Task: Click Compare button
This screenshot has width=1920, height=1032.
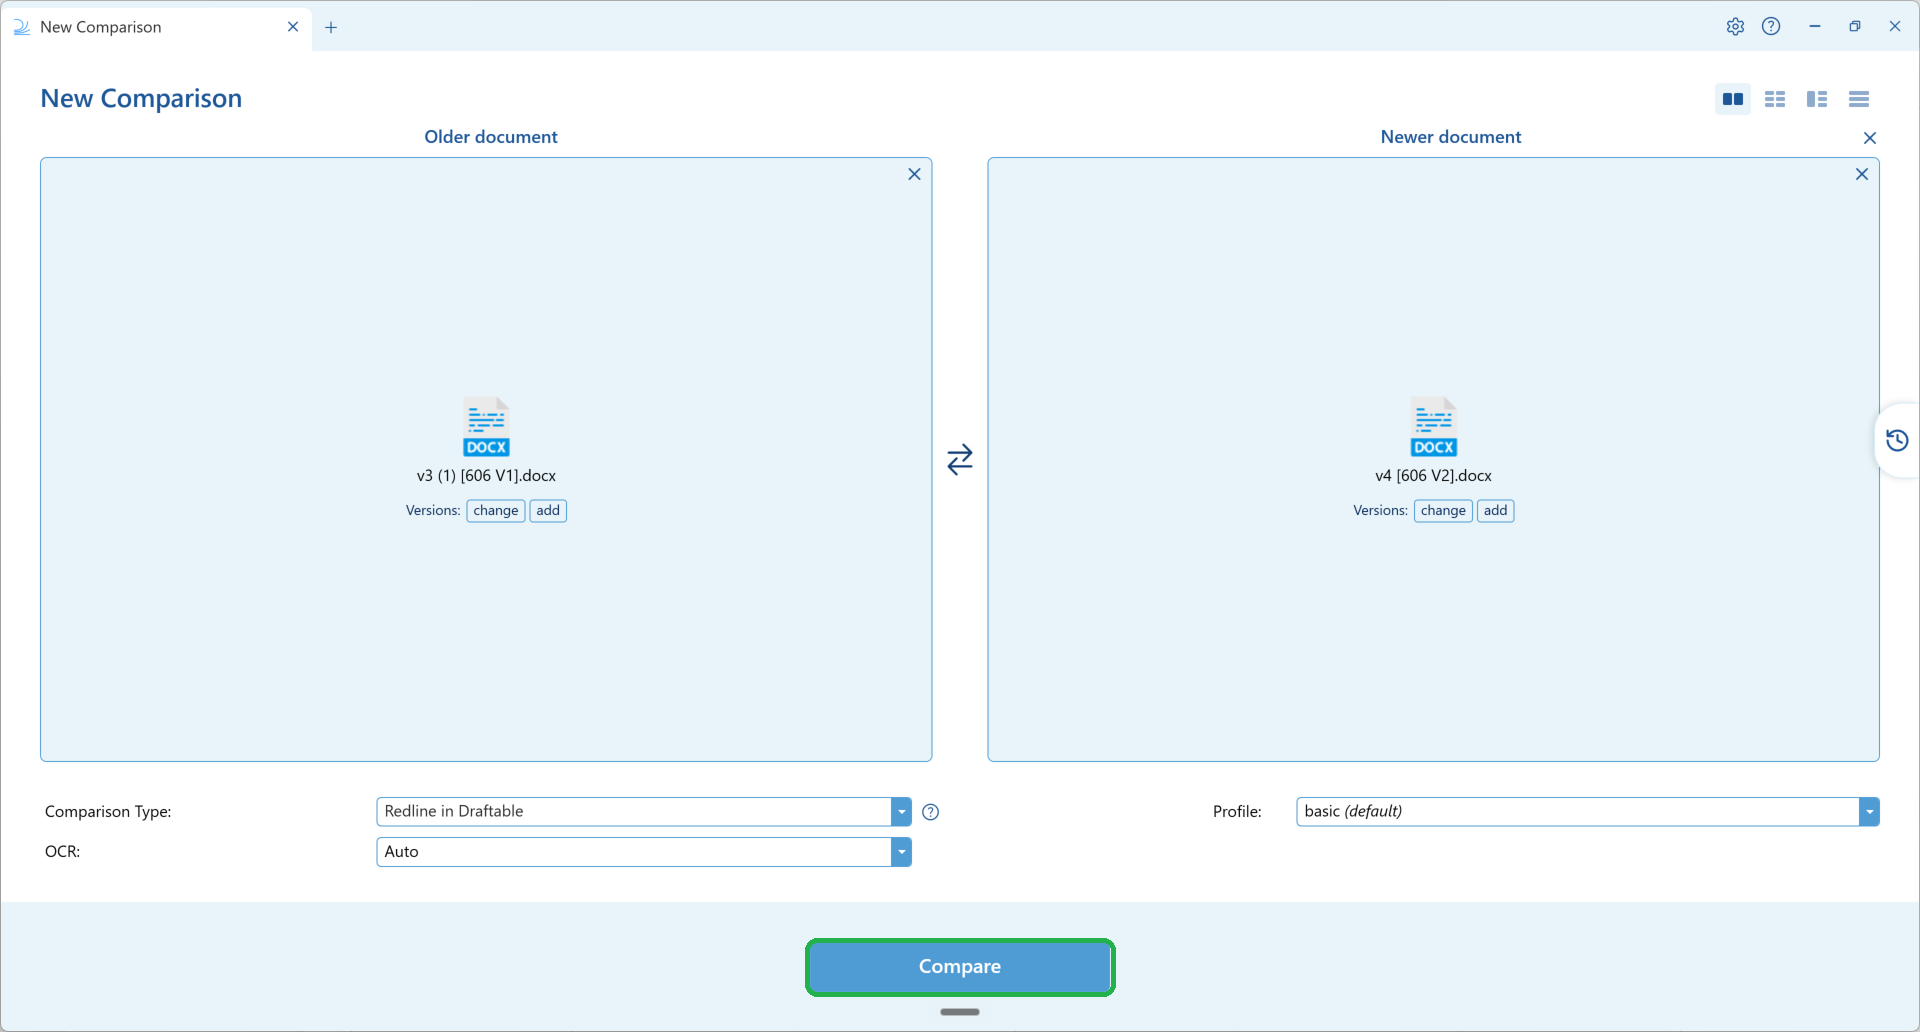Action: pyautogui.click(x=960, y=967)
